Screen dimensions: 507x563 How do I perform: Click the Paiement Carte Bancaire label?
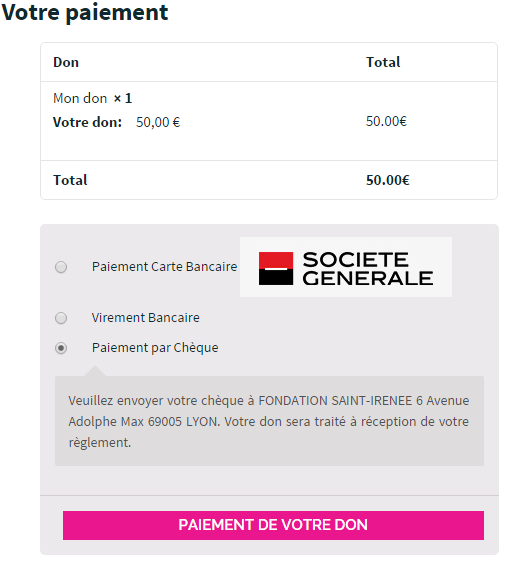[164, 267]
